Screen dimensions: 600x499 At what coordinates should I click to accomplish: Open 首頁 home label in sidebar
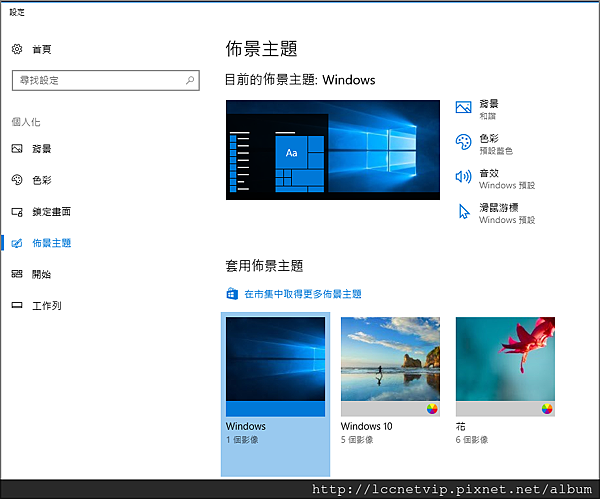point(42,49)
